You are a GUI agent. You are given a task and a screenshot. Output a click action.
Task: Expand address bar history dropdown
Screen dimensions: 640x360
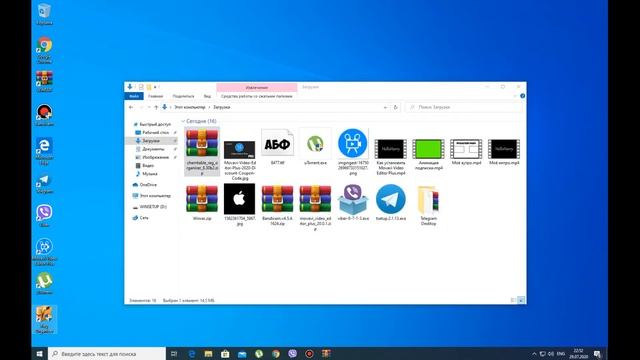point(385,107)
